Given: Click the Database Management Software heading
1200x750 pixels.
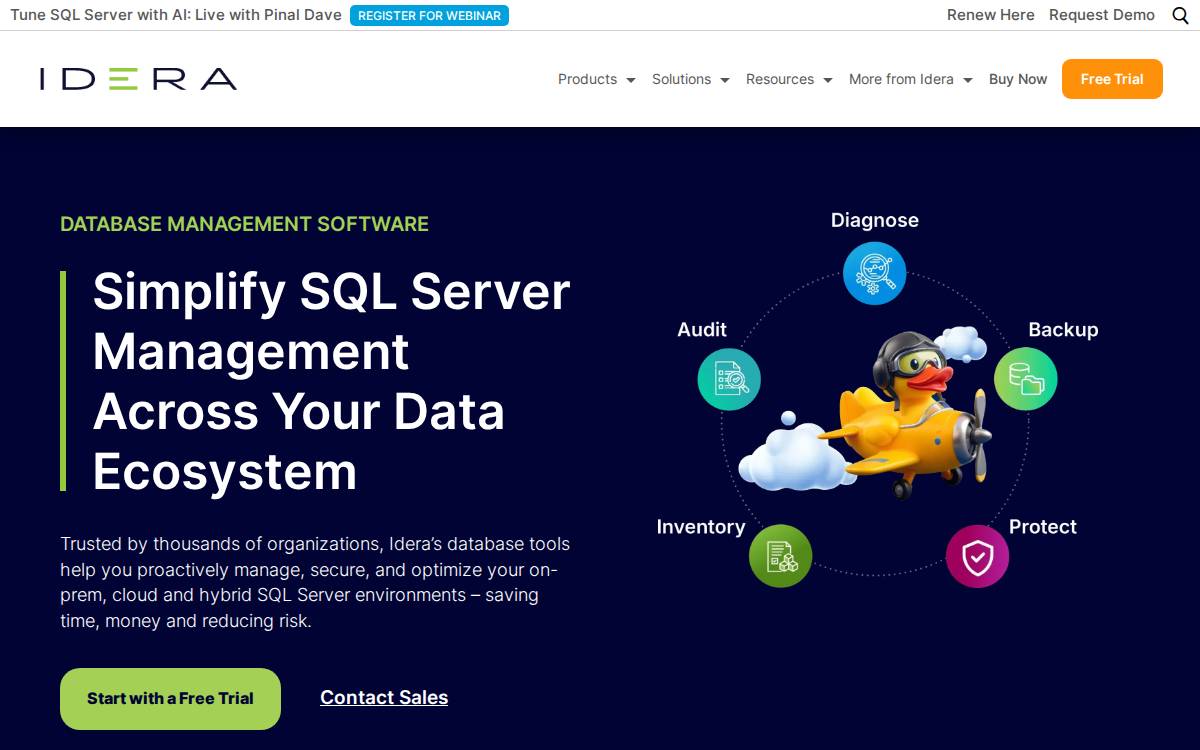Looking at the screenshot, I should click(x=244, y=224).
